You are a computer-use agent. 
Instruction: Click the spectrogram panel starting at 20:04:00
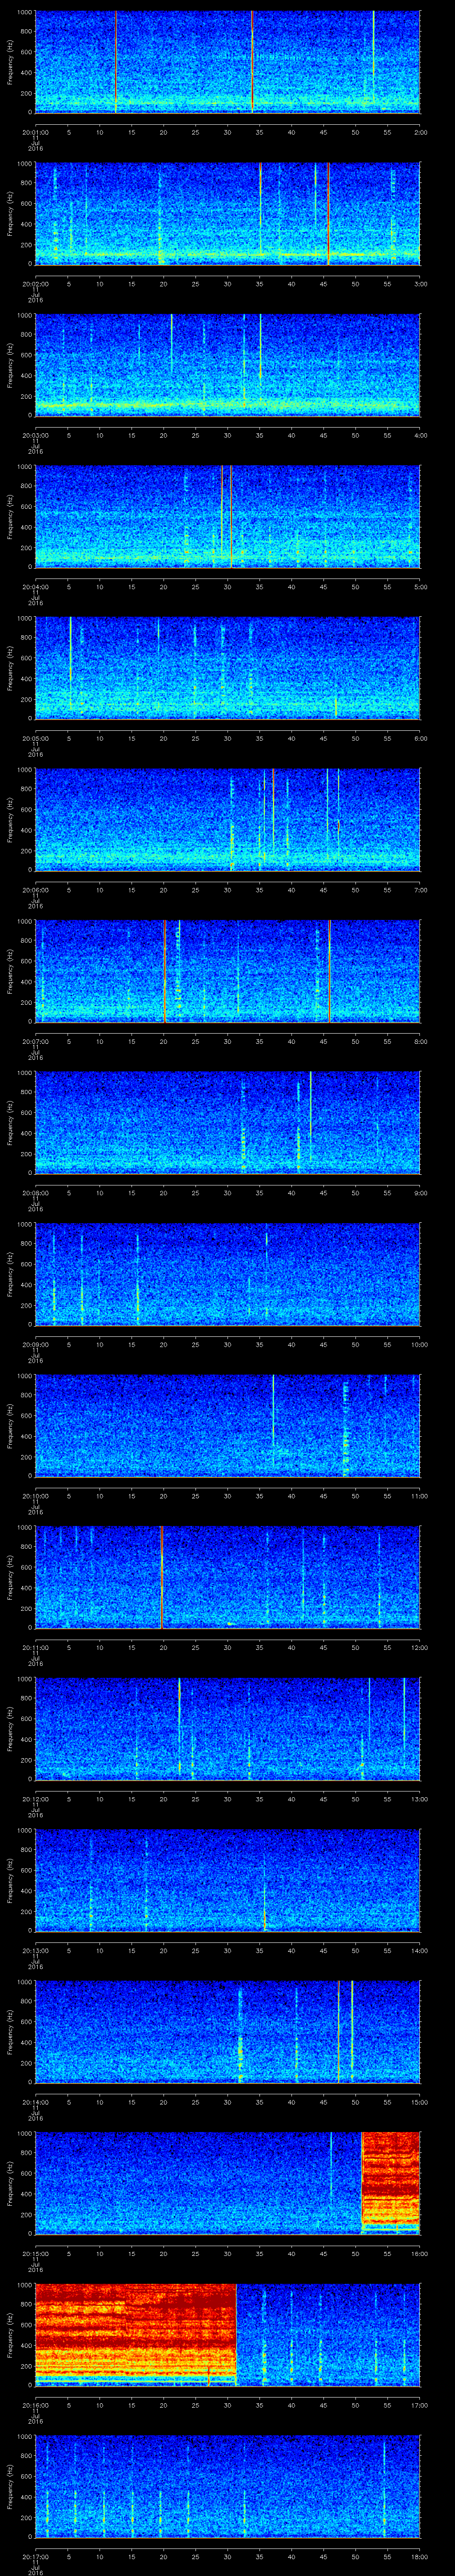point(228,516)
